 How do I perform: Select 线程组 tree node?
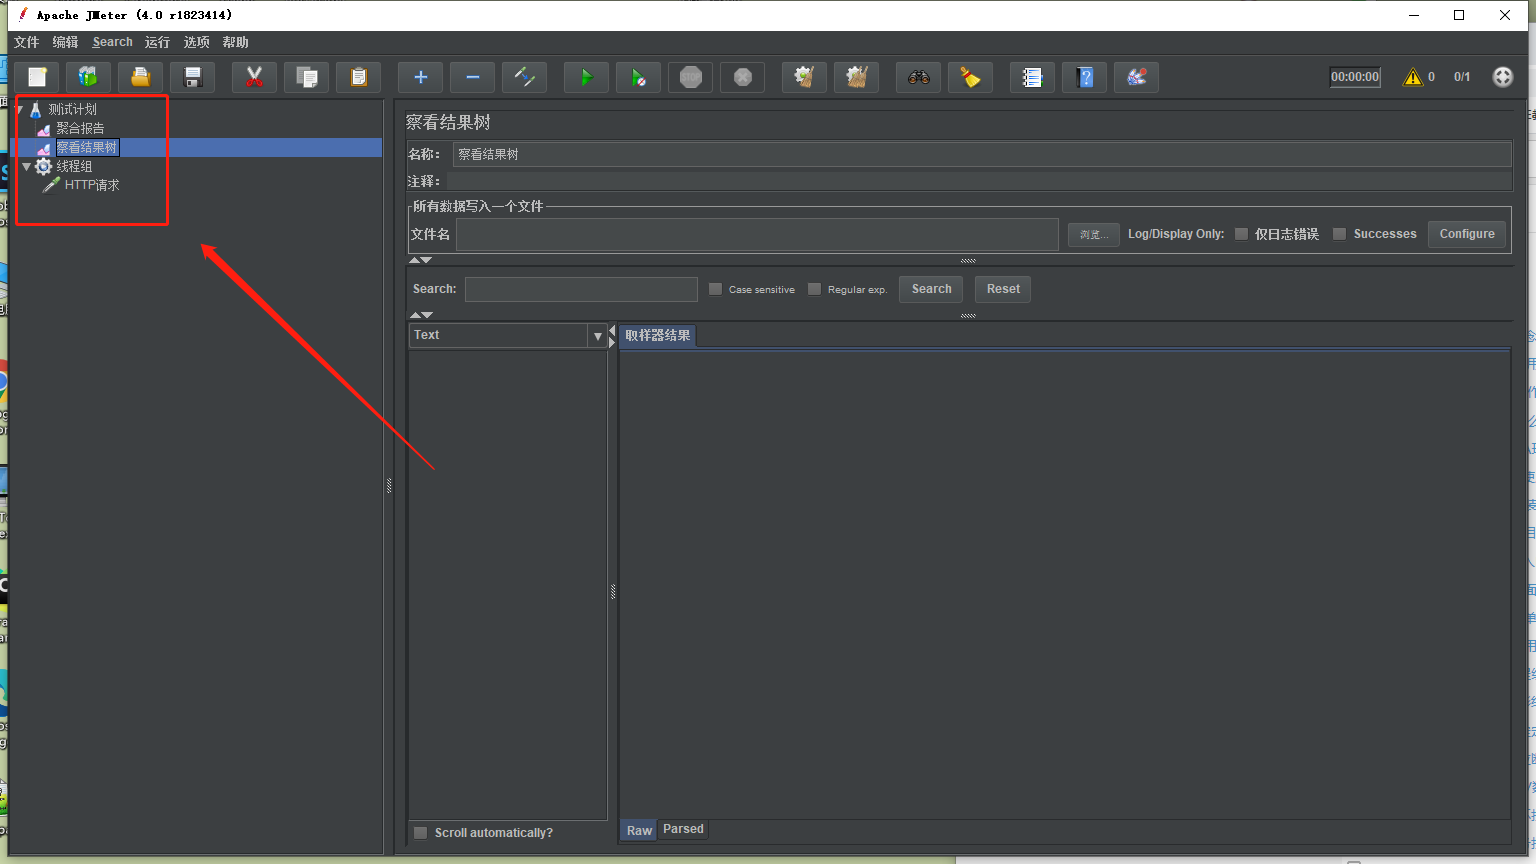74,166
